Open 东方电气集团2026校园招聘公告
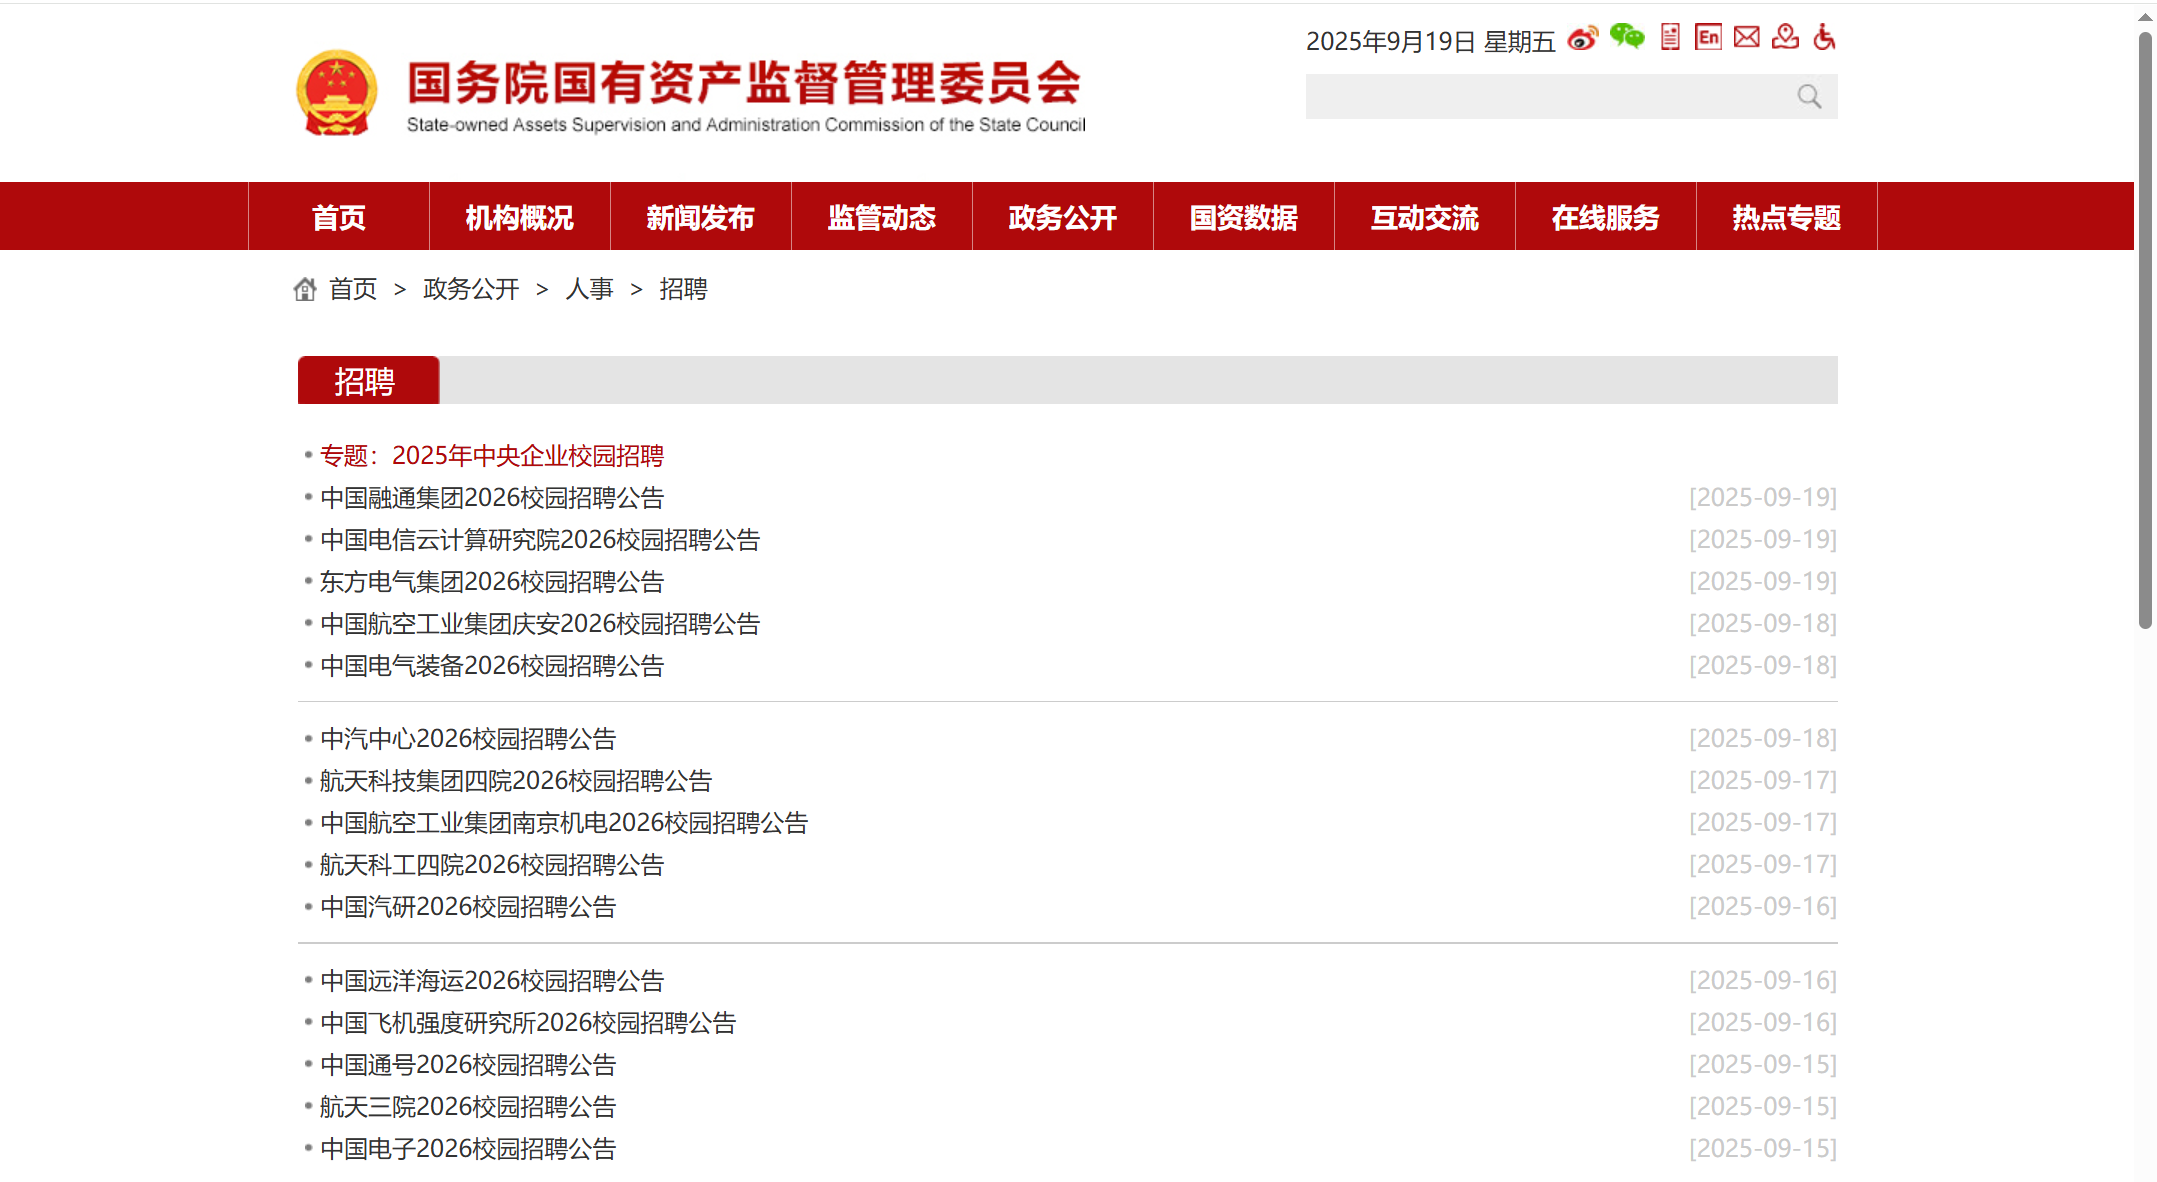 (x=492, y=582)
